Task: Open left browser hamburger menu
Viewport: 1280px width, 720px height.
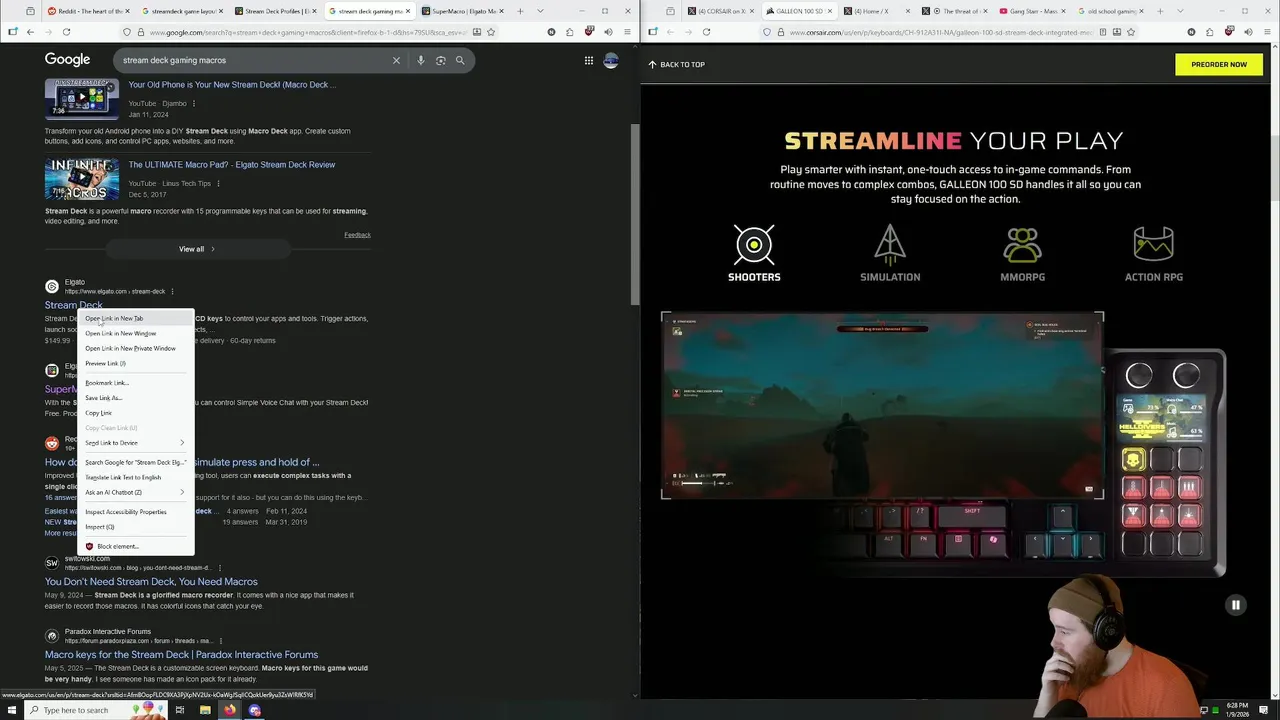Action: pos(626,32)
